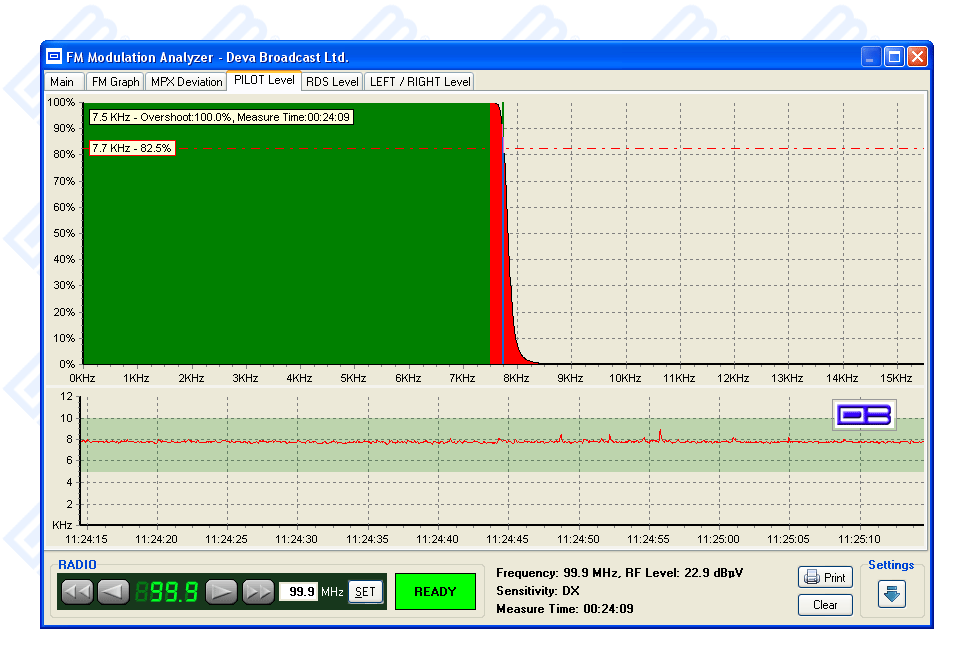Click the DB logo in the lower graph

click(x=864, y=415)
